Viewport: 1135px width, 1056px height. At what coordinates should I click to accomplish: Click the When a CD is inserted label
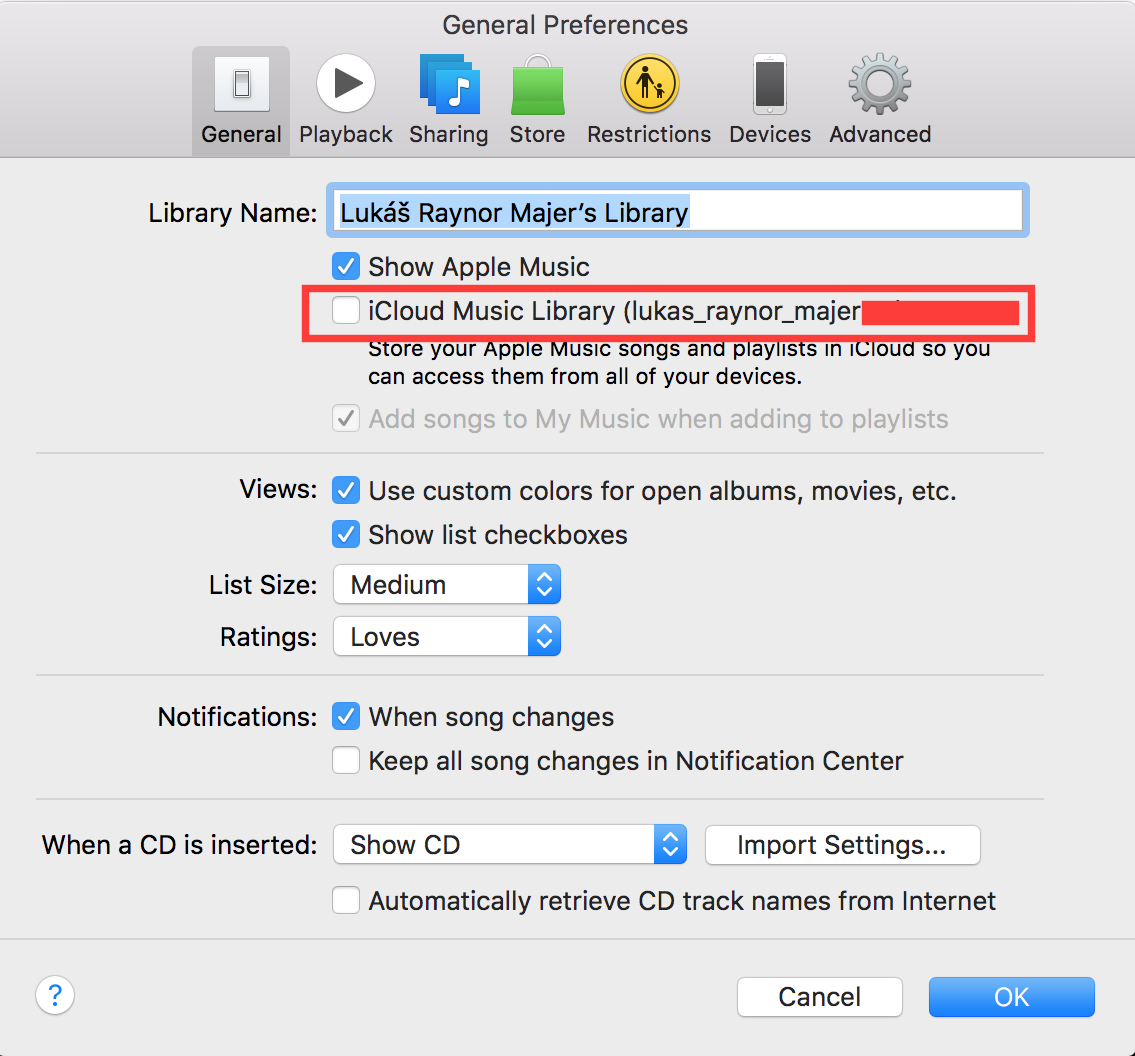pos(180,845)
